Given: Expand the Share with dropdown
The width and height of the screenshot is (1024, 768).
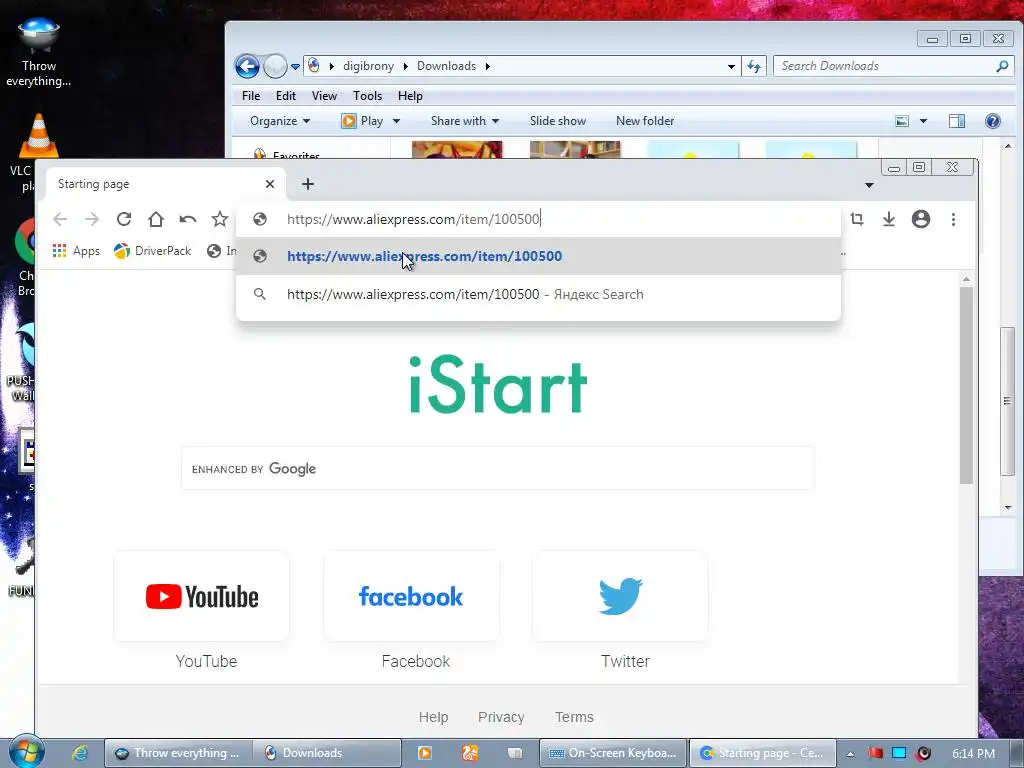Looking at the screenshot, I should (x=465, y=121).
